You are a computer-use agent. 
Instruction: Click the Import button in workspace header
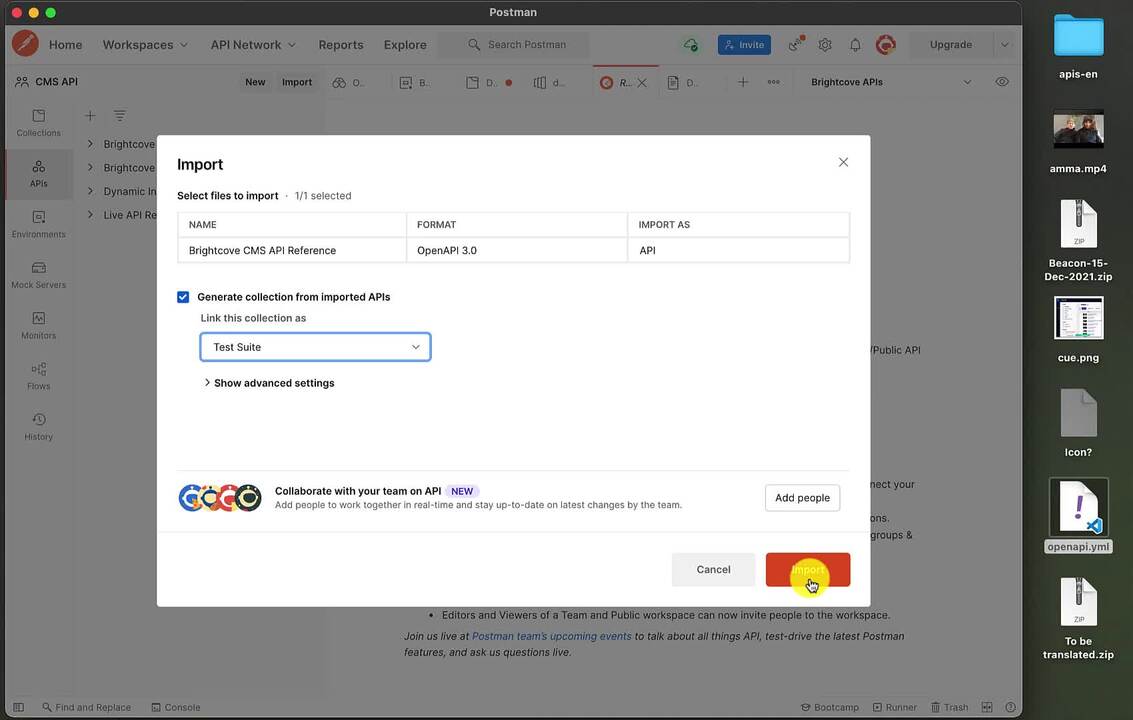pyautogui.click(x=297, y=82)
